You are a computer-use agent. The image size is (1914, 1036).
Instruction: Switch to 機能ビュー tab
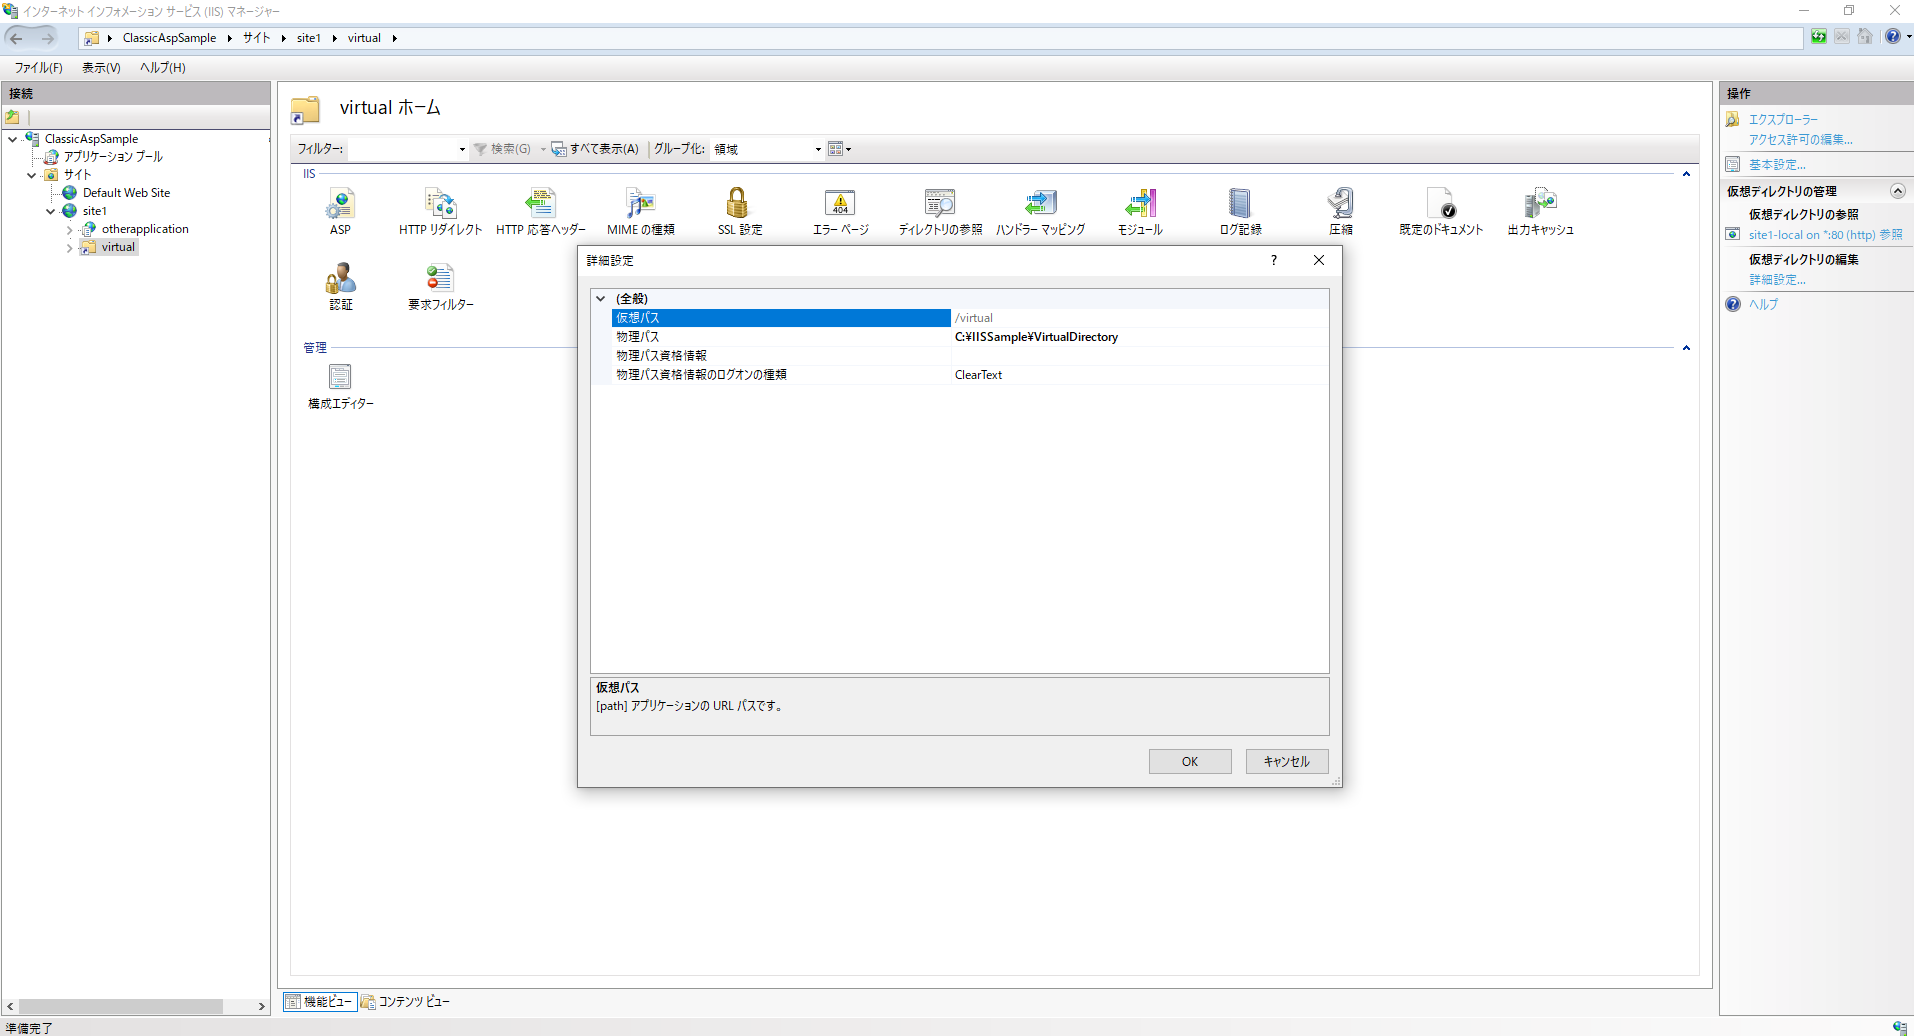click(319, 1001)
